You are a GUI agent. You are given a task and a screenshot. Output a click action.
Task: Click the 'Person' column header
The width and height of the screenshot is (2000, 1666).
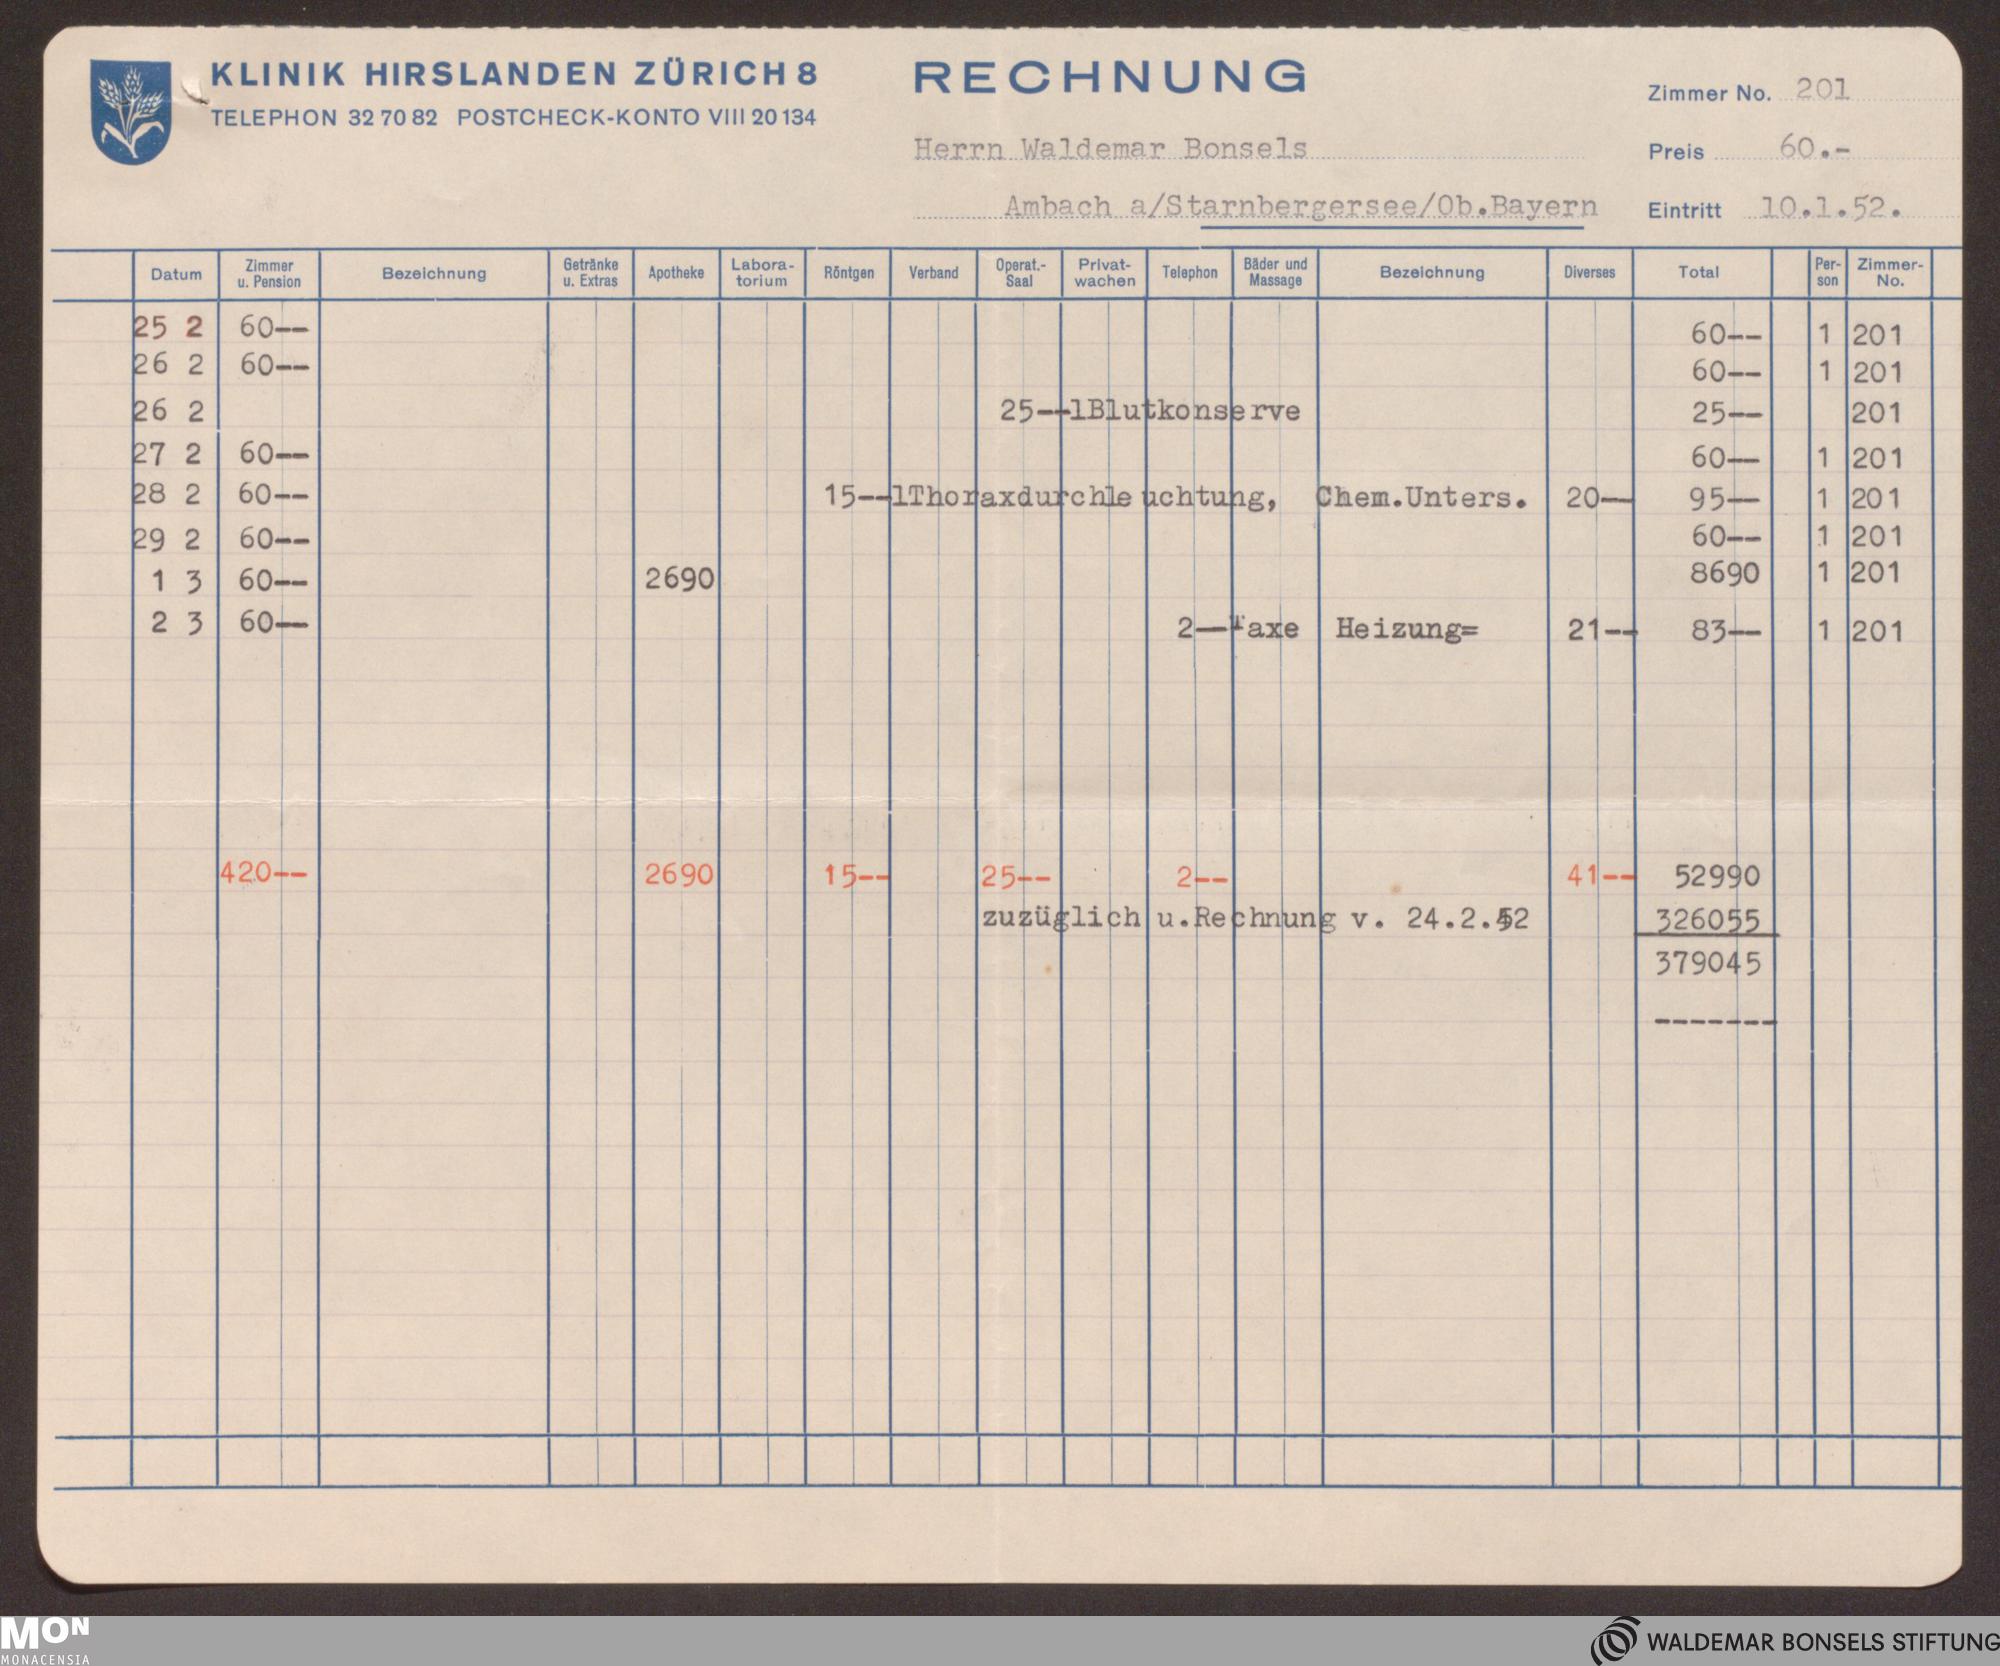(x=1827, y=273)
